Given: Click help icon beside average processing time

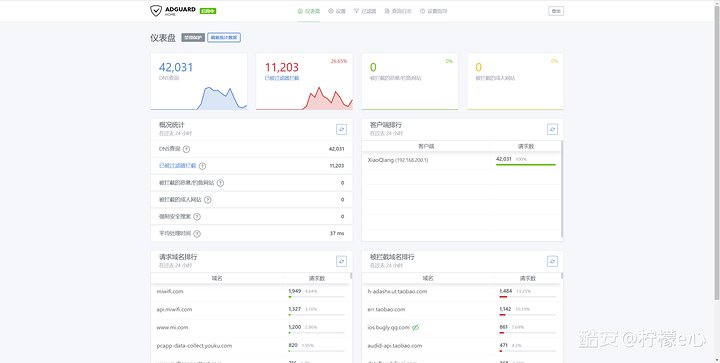Looking at the screenshot, I should [x=197, y=234].
